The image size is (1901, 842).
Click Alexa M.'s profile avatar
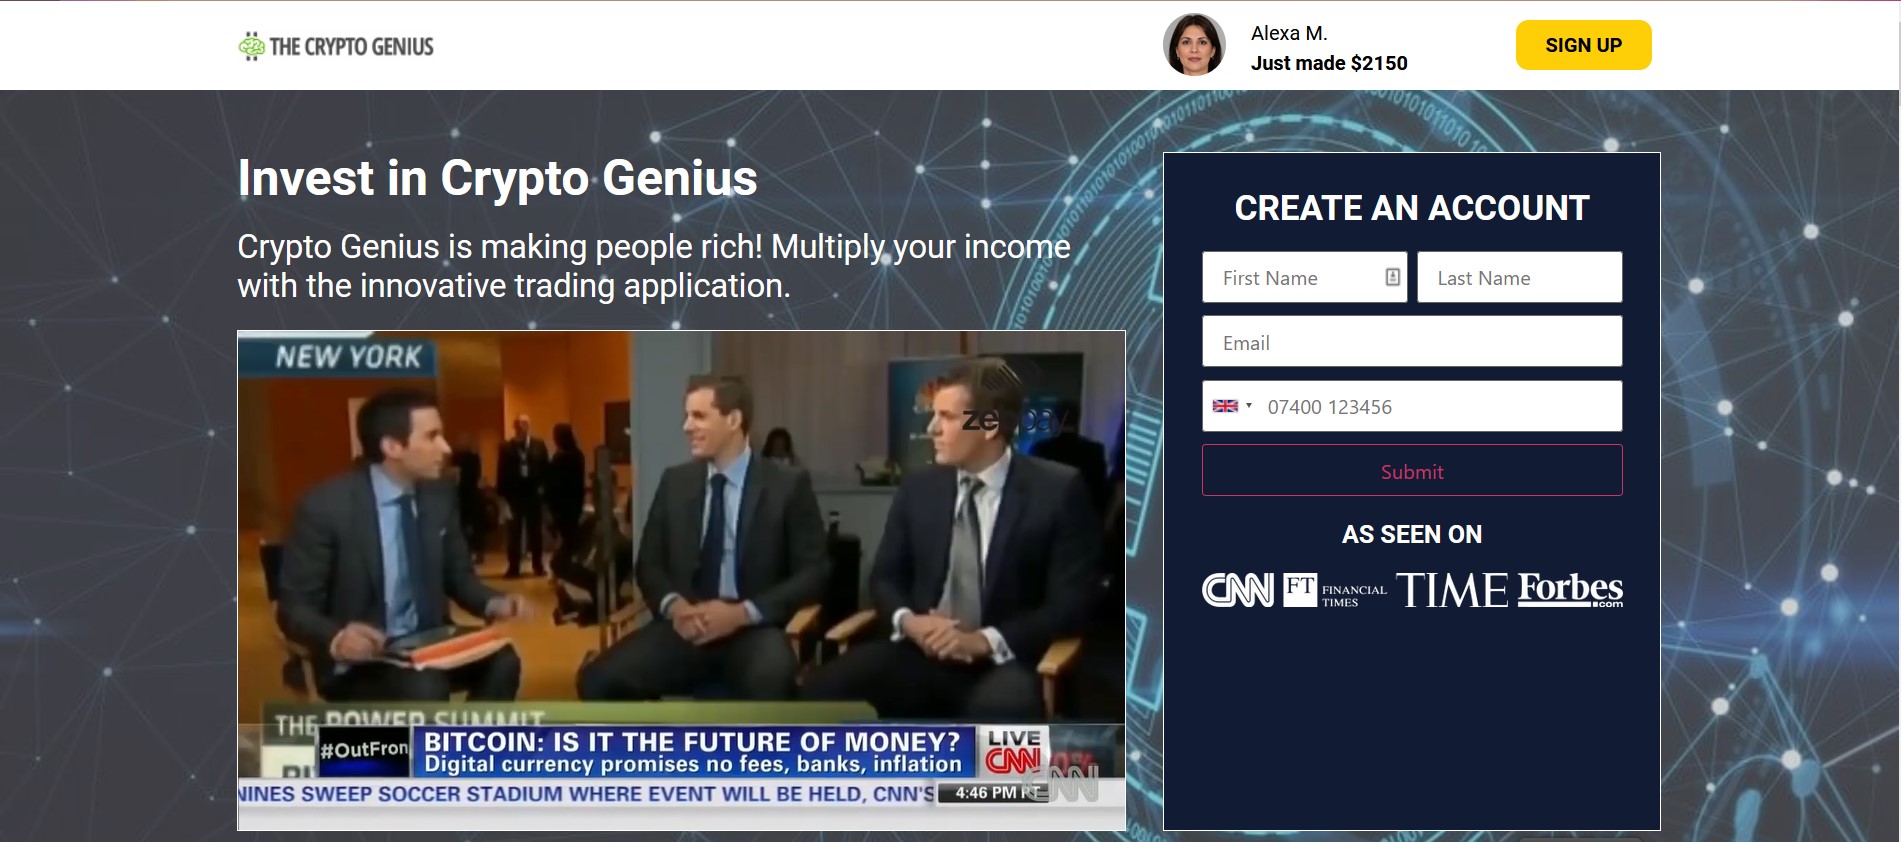[x=1194, y=45]
